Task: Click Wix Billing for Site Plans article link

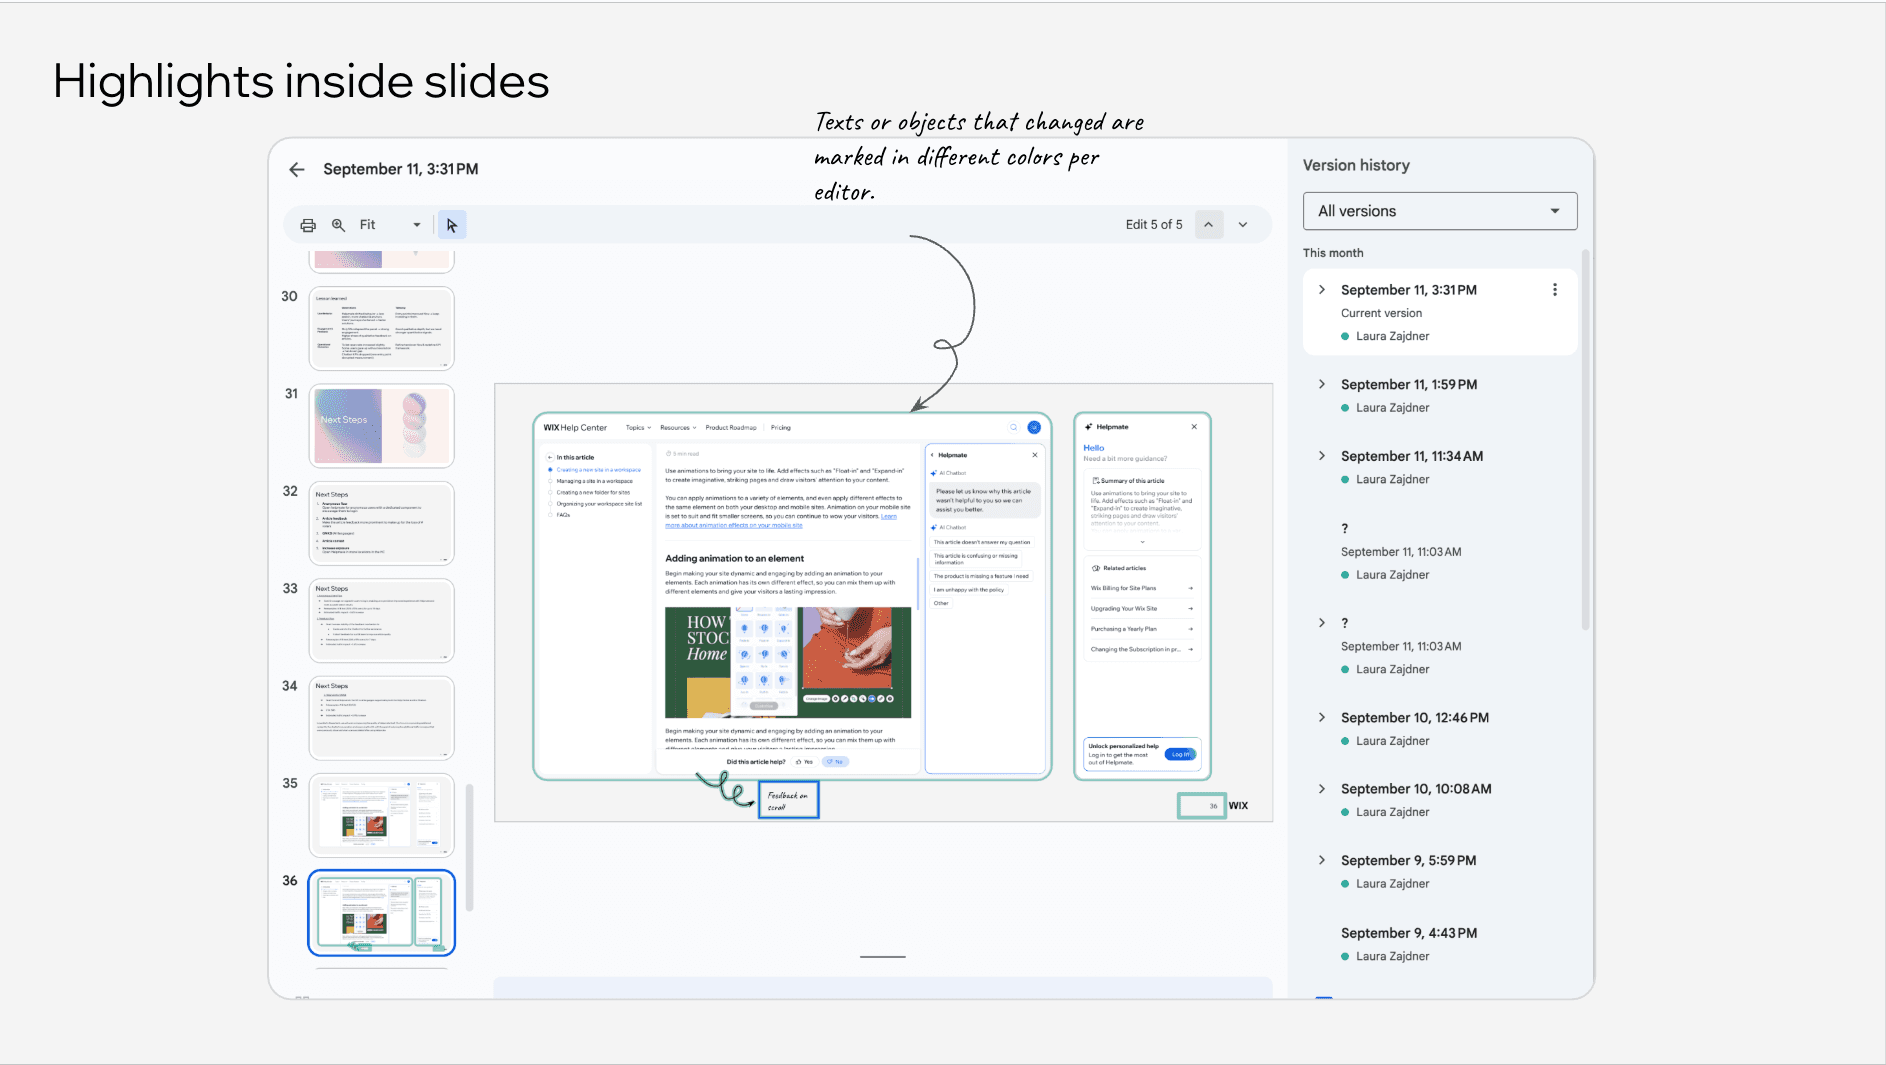Action: pos(1141,588)
